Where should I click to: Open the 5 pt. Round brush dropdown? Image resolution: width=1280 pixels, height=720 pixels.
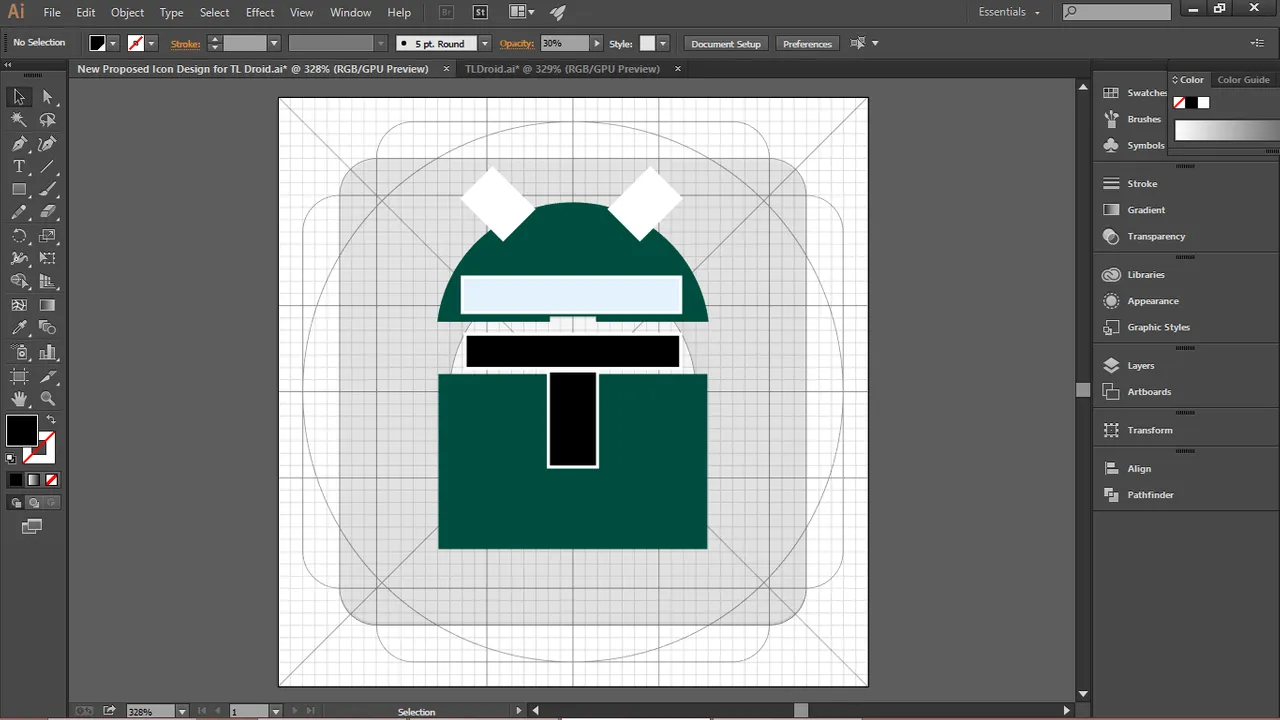point(484,44)
